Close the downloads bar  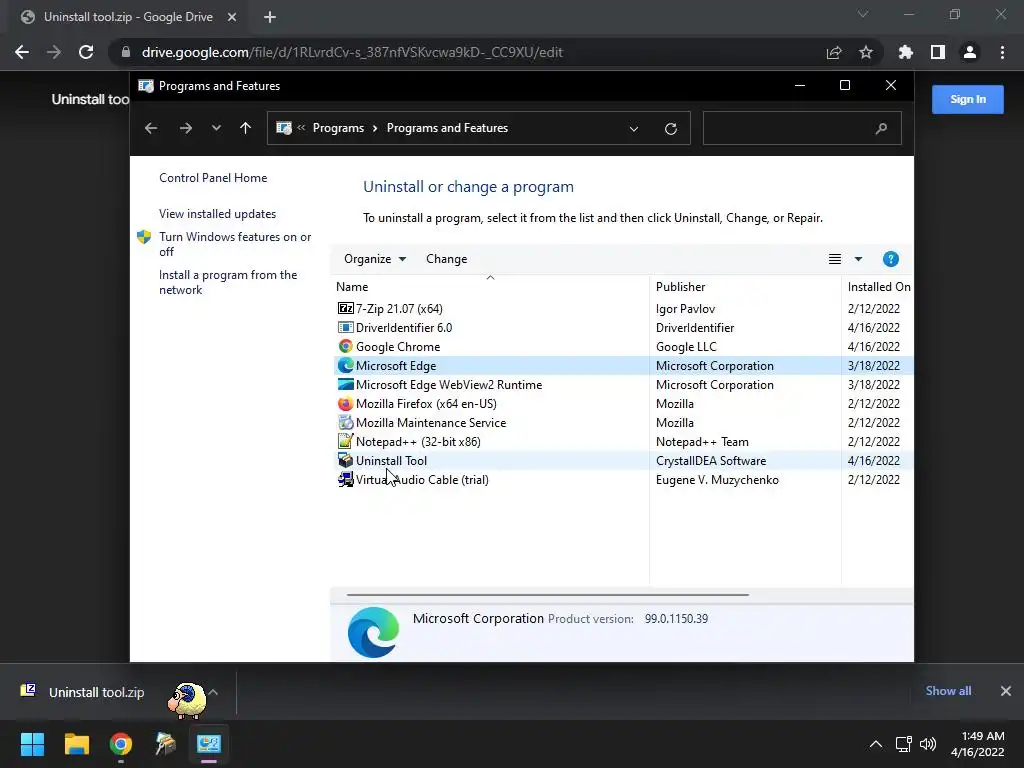coord(1006,691)
